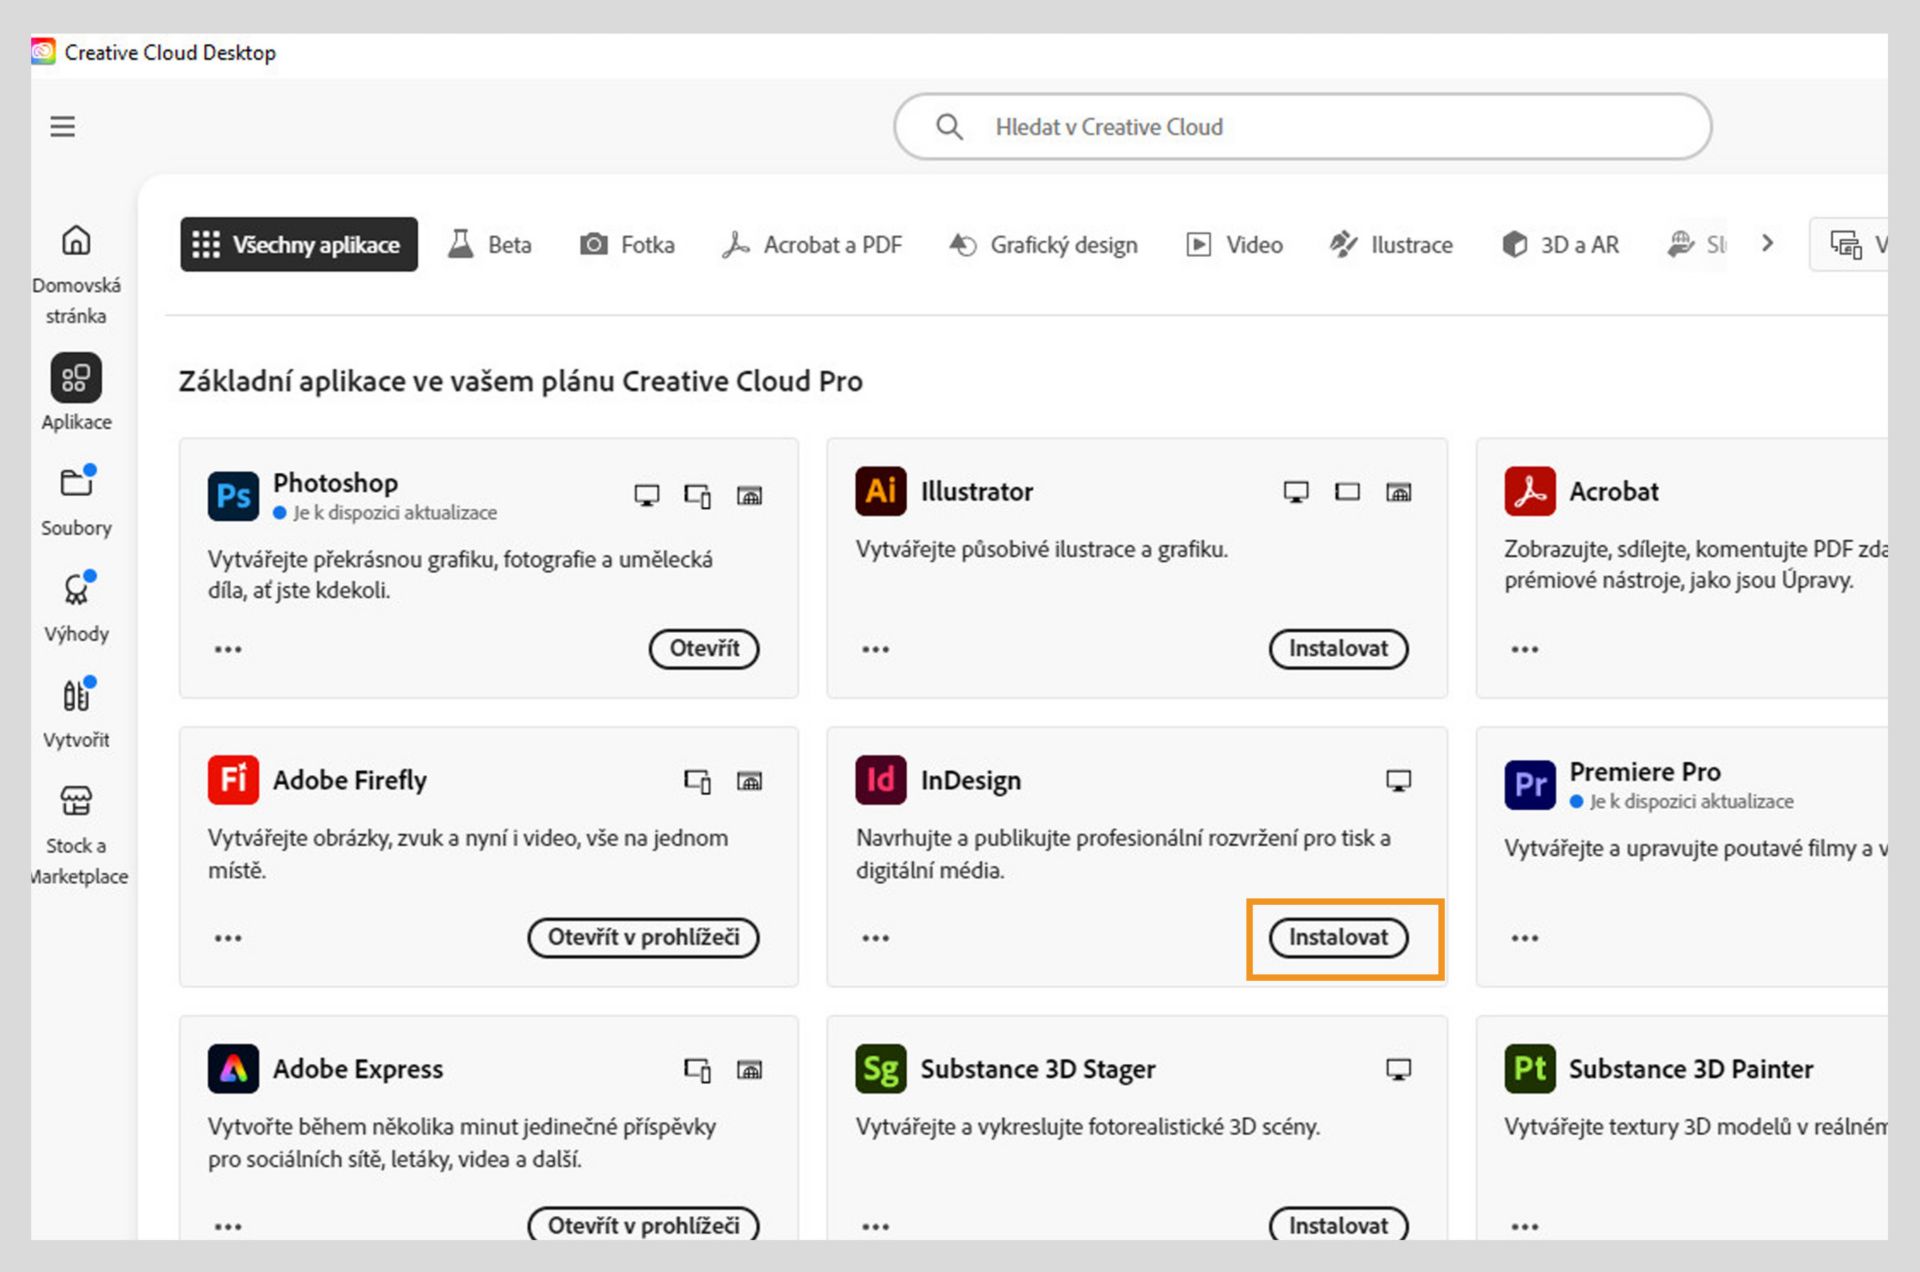The height and width of the screenshot is (1272, 1920).
Task: Select the Grafický design tab
Action: point(1044,245)
